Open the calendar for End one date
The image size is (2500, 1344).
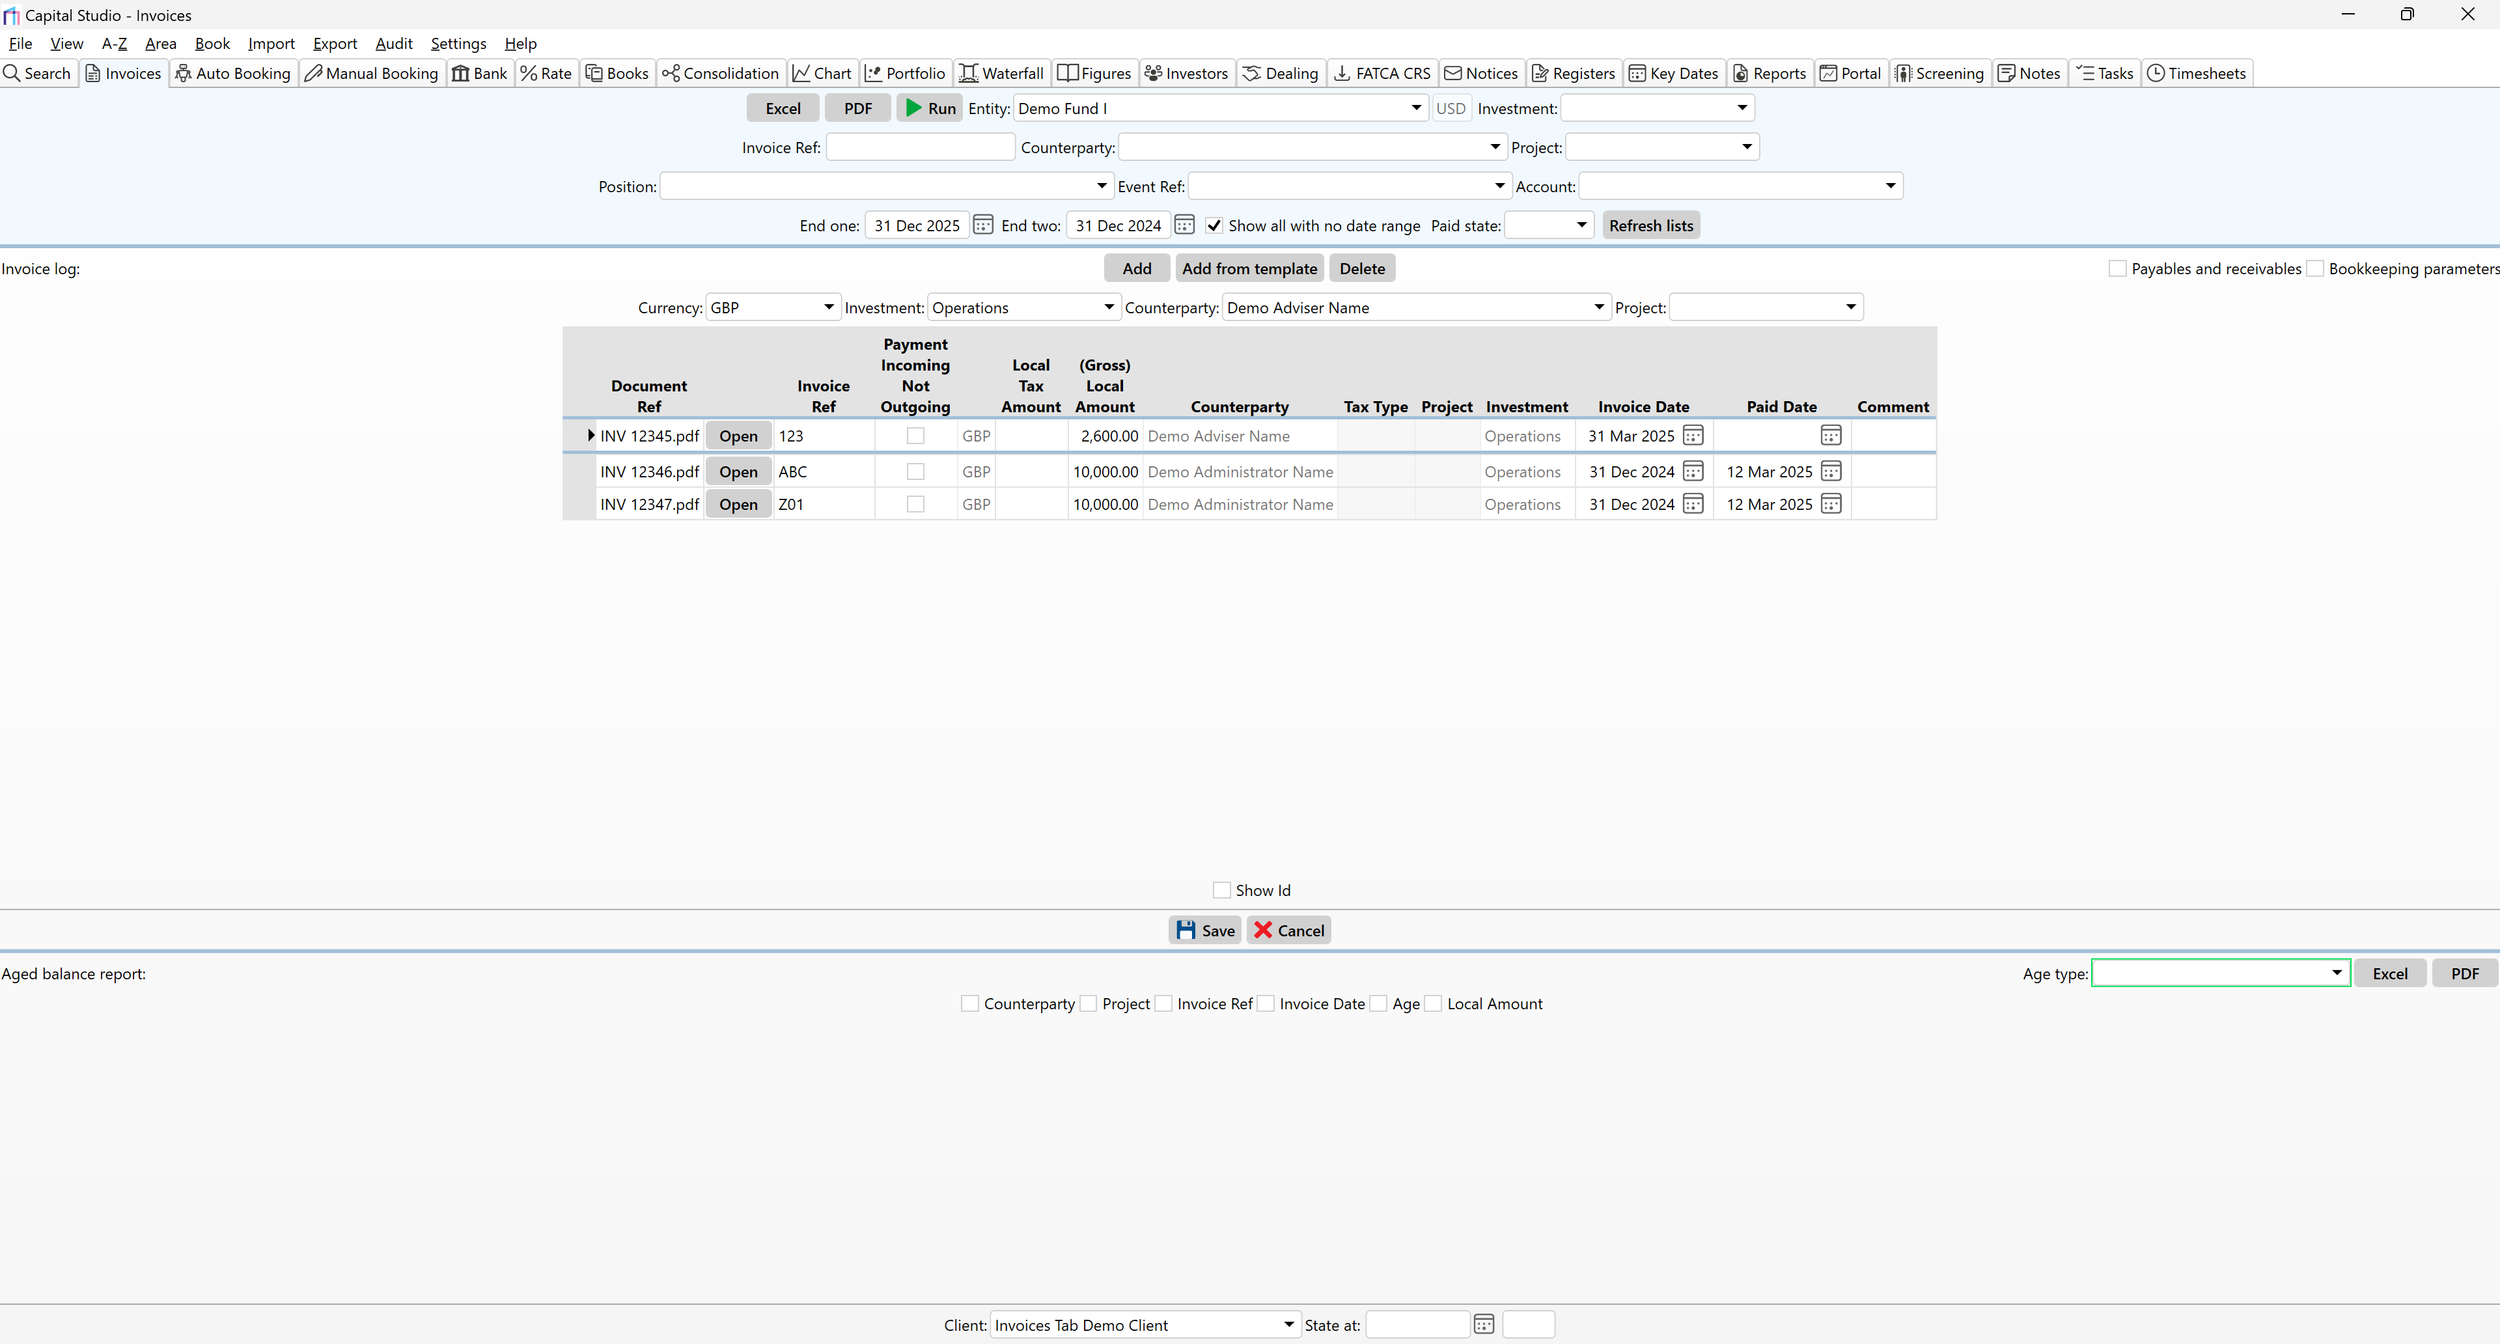coord(982,225)
